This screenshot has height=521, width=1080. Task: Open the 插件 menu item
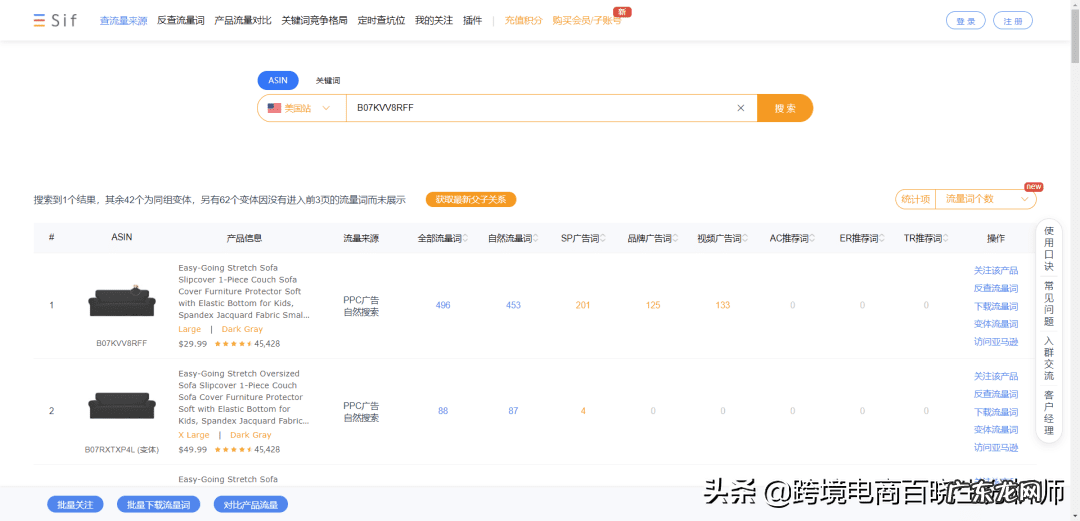pos(472,21)
